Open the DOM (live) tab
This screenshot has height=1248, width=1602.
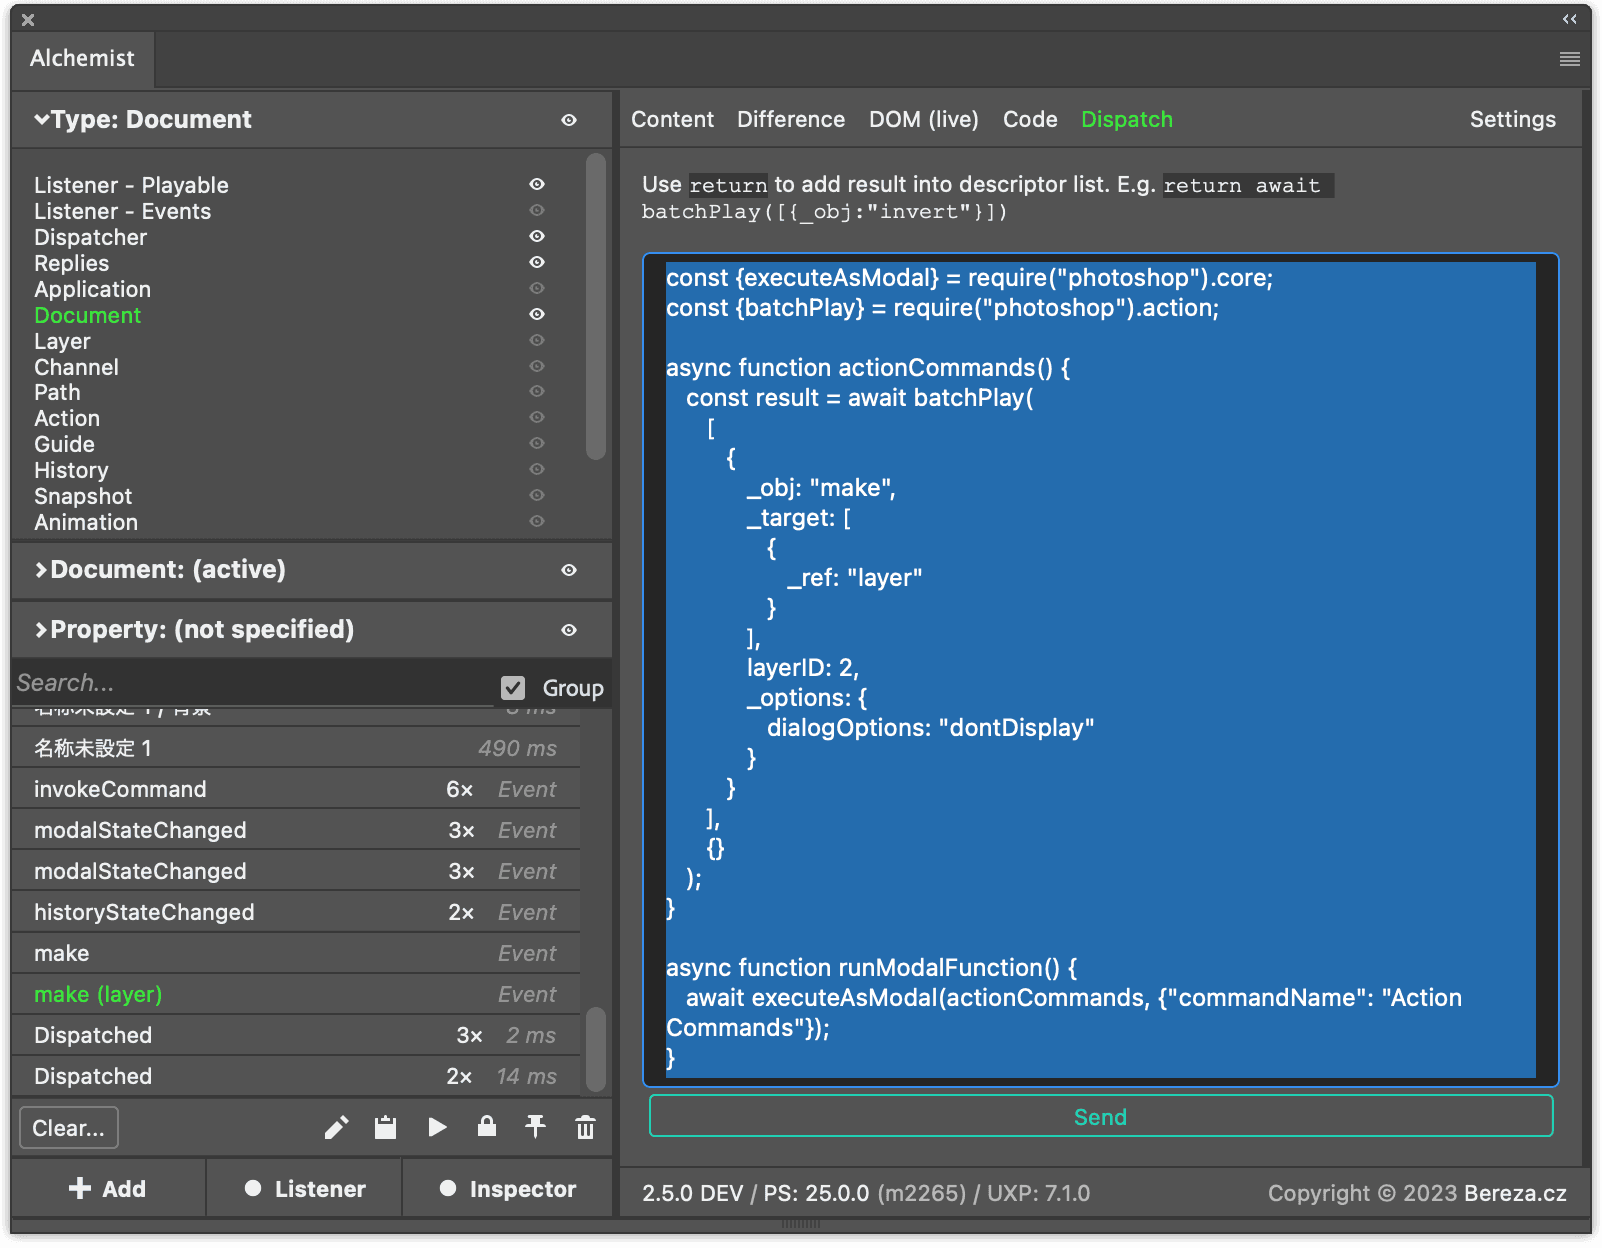point(923,119)
